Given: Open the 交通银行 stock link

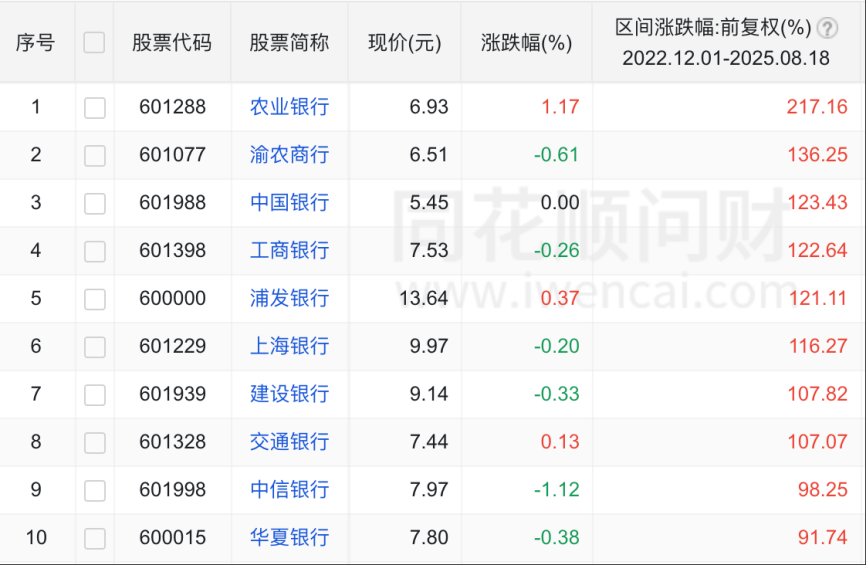Looking at the screenshot, I should [289, 441].
